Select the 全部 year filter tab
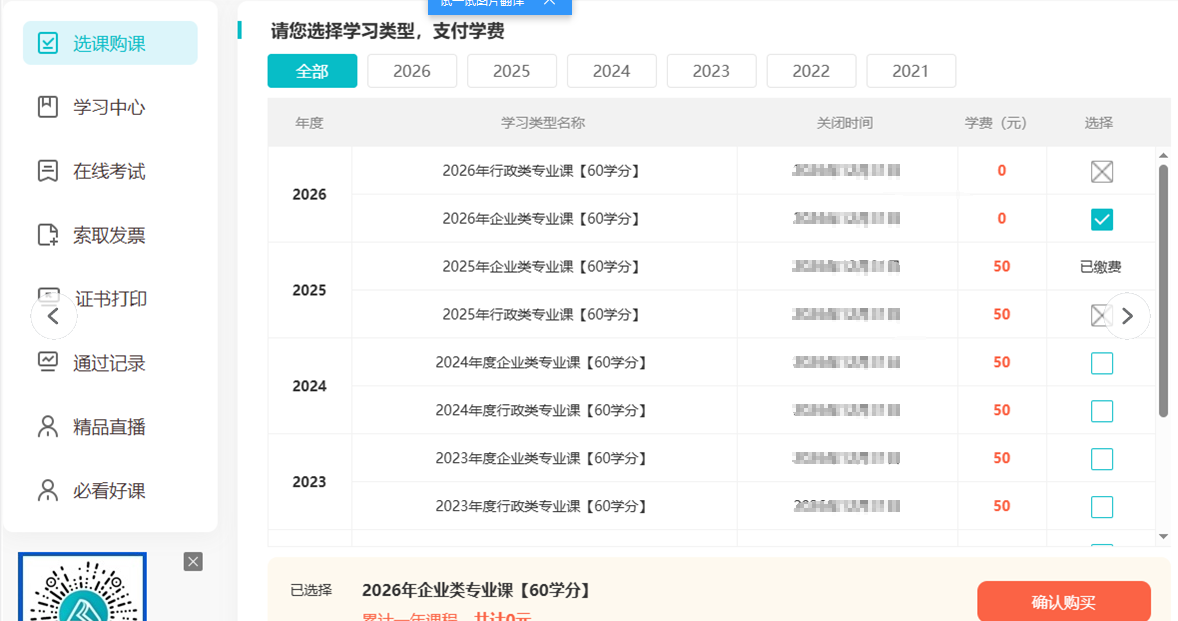This screenshot has width=1178, height=621. point(312,71)
